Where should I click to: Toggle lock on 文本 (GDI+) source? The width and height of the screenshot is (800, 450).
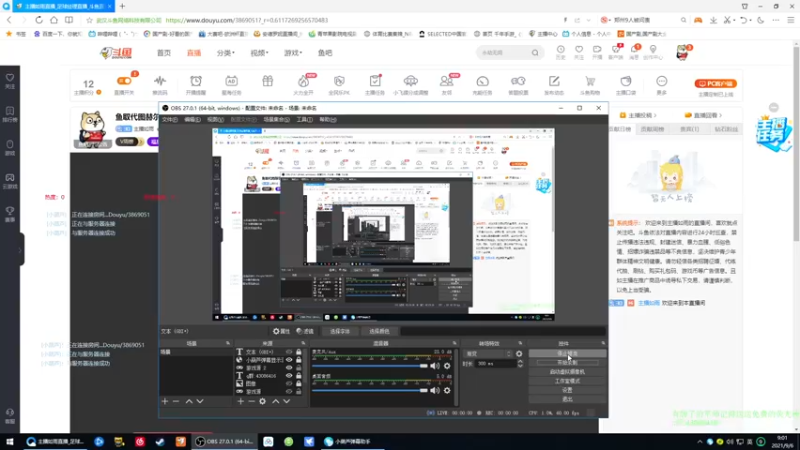[x=299, y=352]
